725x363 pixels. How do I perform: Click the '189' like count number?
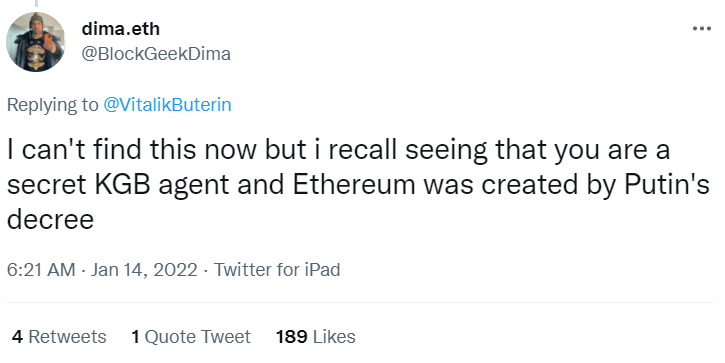pyautogui.click(x=291, y=337)
